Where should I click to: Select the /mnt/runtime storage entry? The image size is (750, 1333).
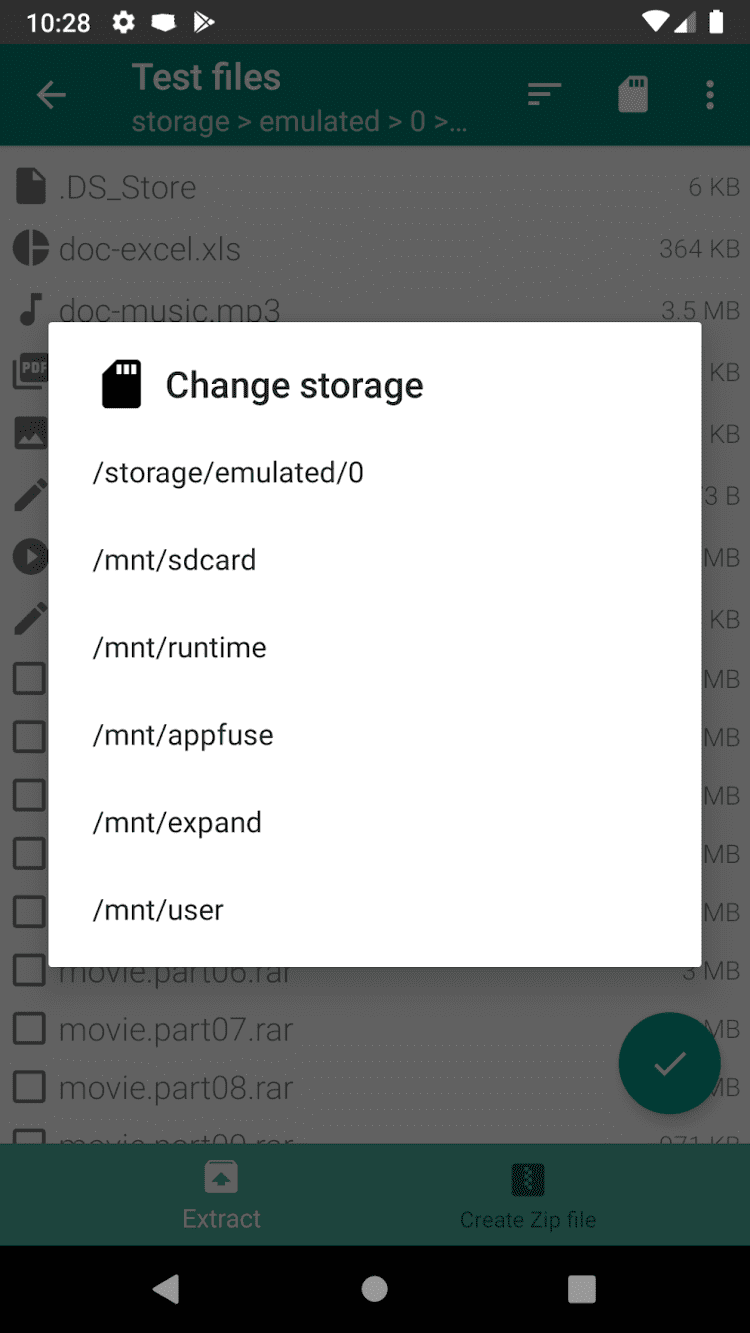click(x=180, y=648)
